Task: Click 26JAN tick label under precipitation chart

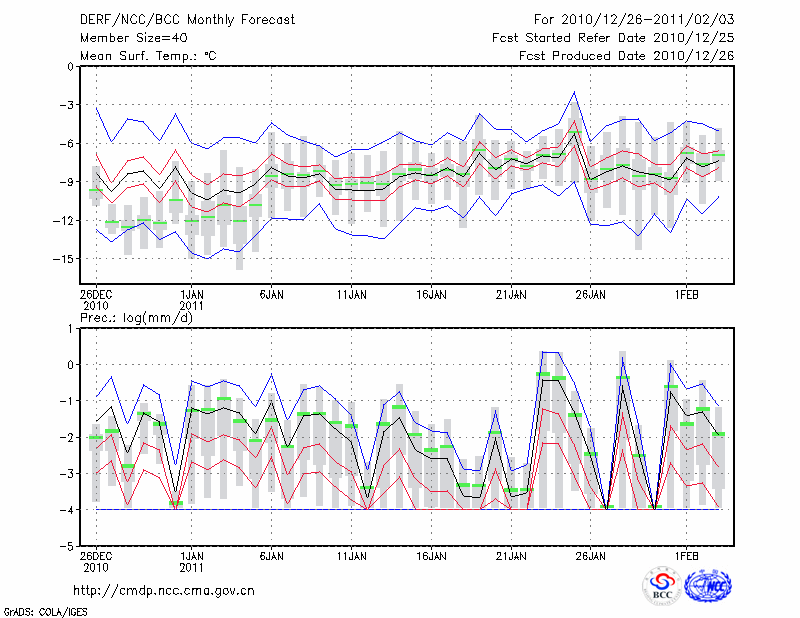Action: click(591, 554)
